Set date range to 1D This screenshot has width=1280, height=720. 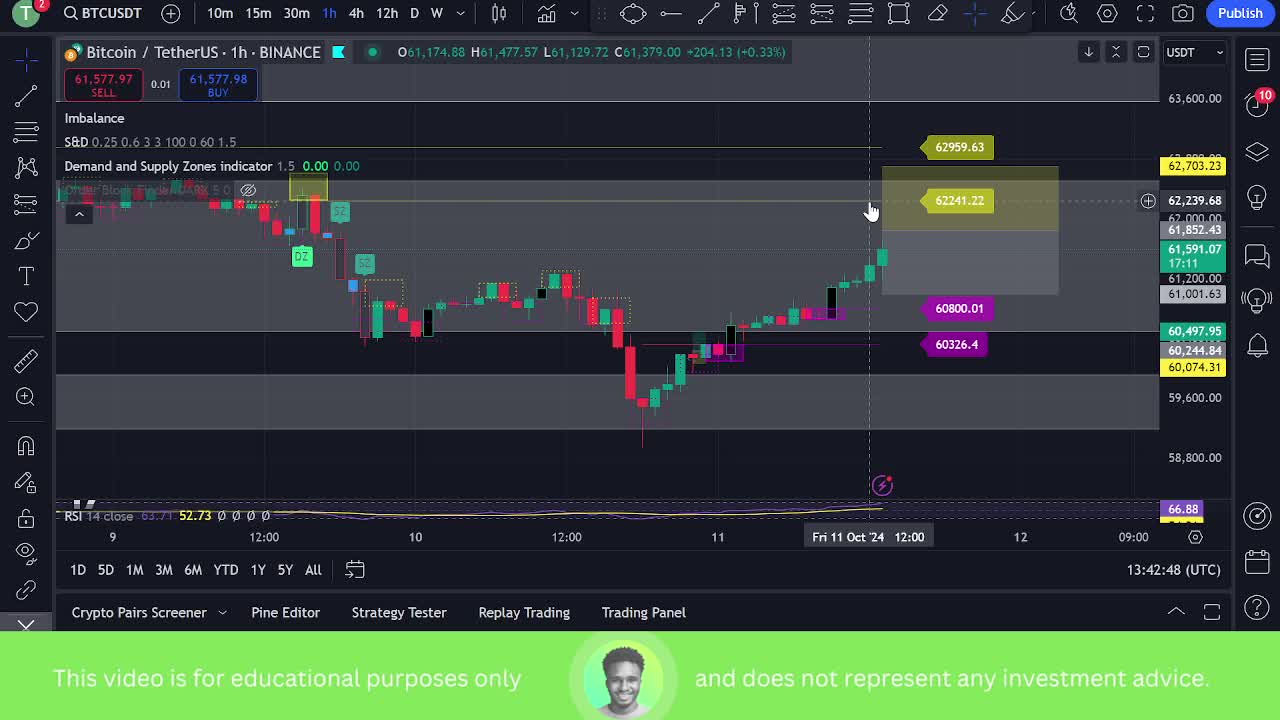tap(78, 570)
